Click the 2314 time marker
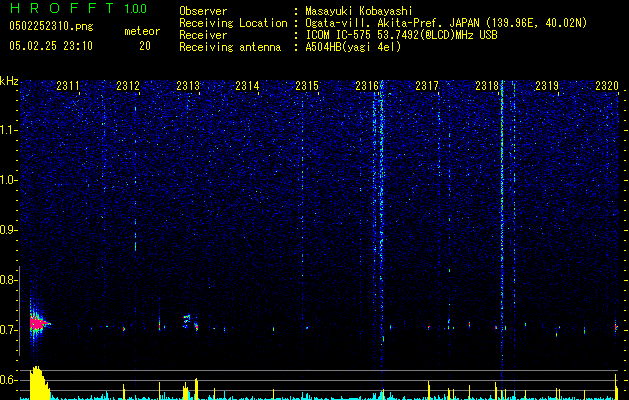 [x=247, y=85]
